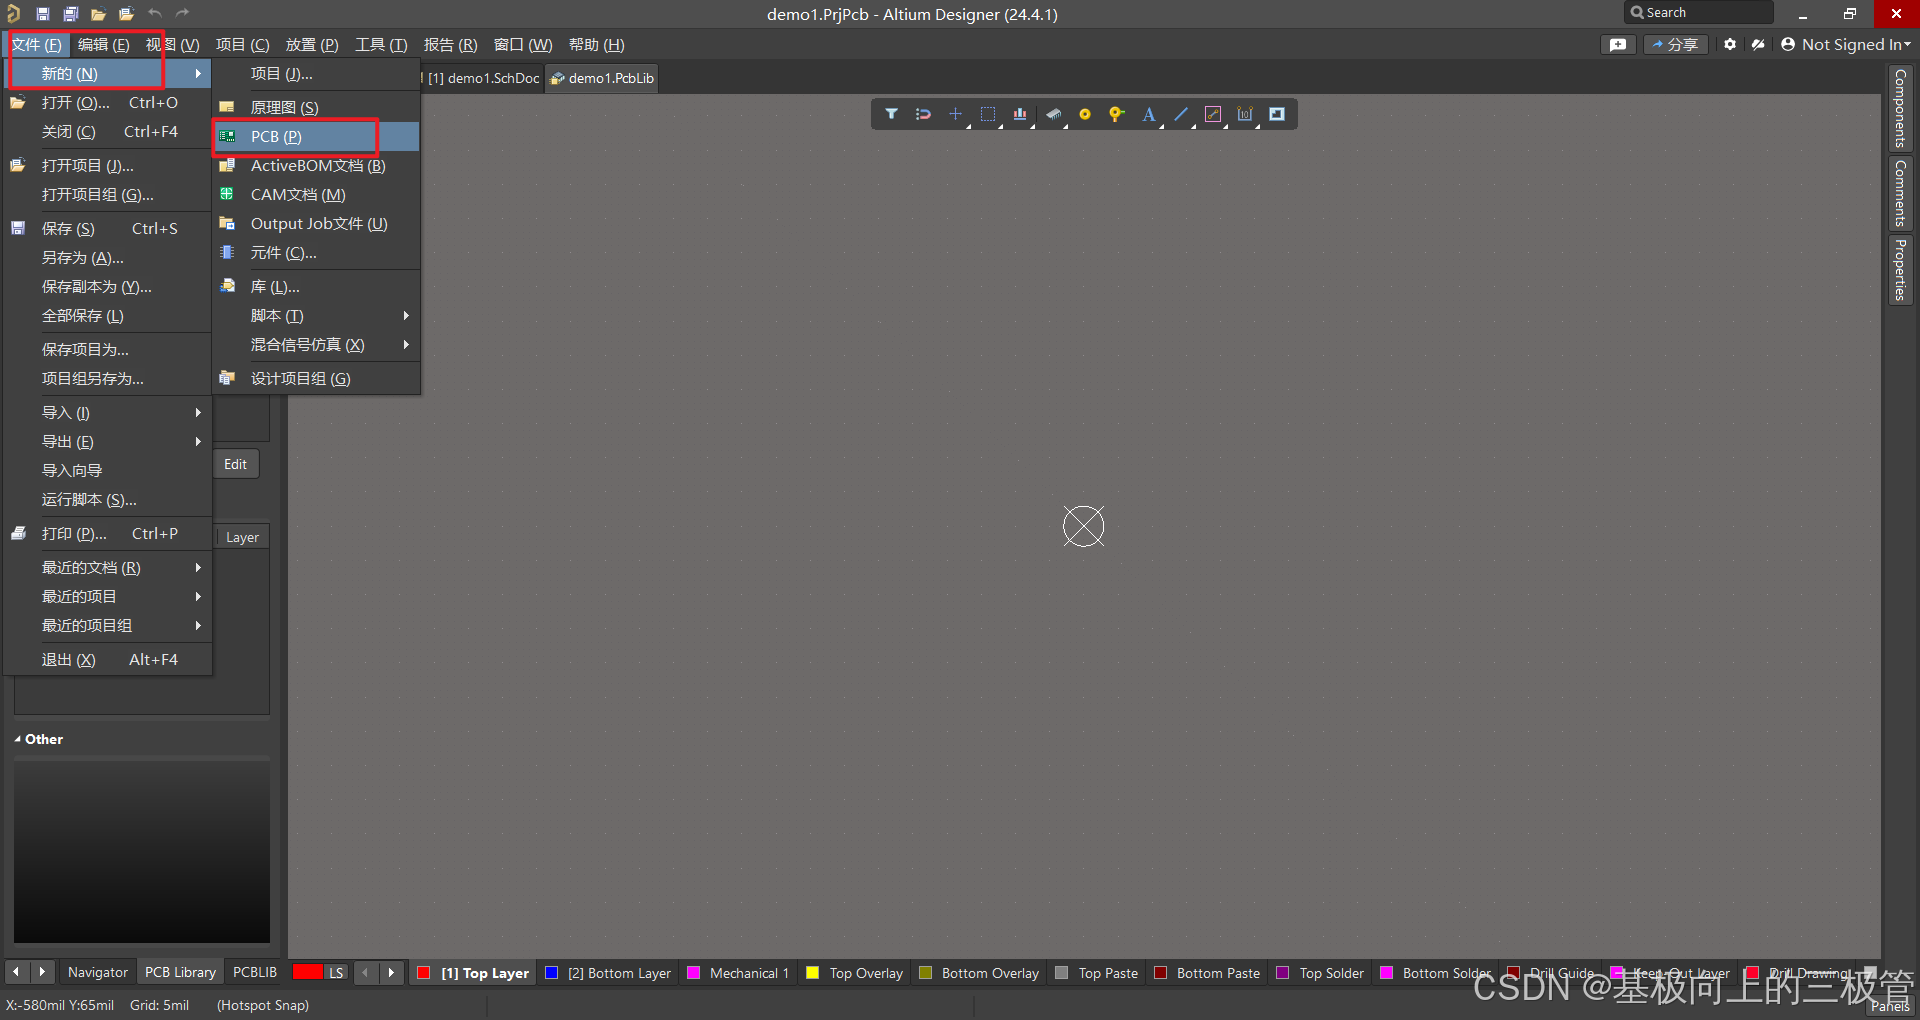The width and height of the screenshot is (1920, 1020).
Task: Select the dimension measurement tool
Action: point(1245,114)
